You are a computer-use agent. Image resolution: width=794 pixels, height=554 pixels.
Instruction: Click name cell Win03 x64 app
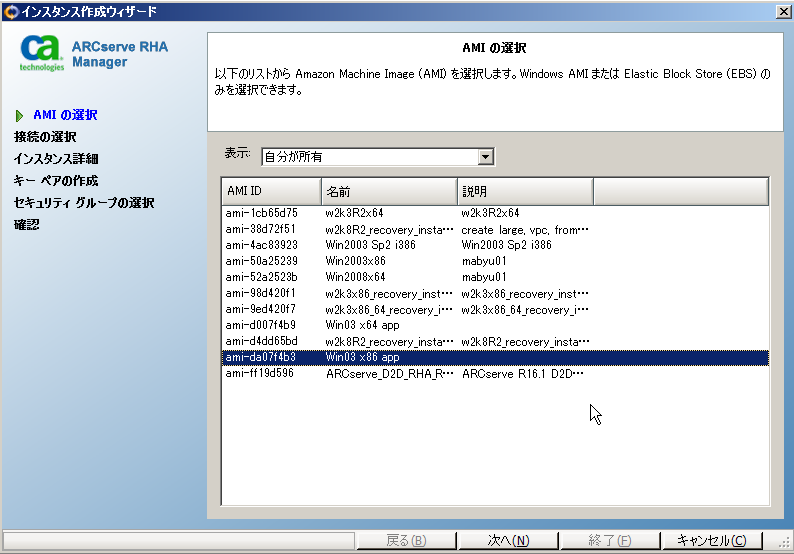point(363,325)
